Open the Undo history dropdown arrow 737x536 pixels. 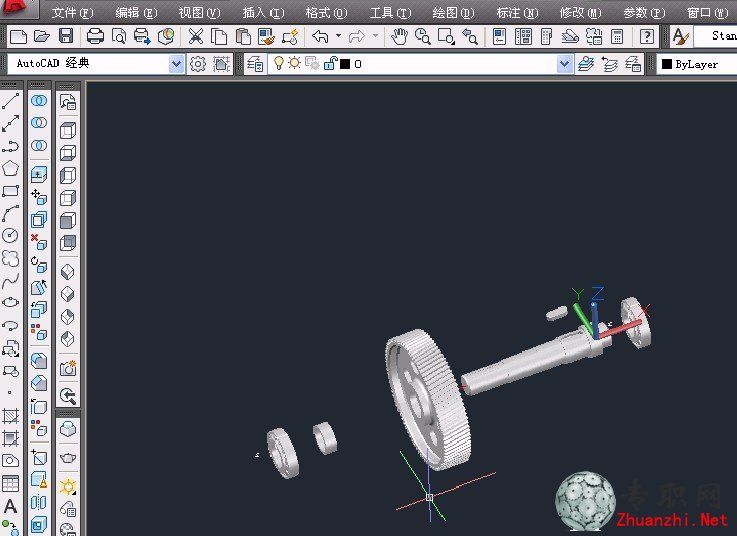[x=338, y=36]
